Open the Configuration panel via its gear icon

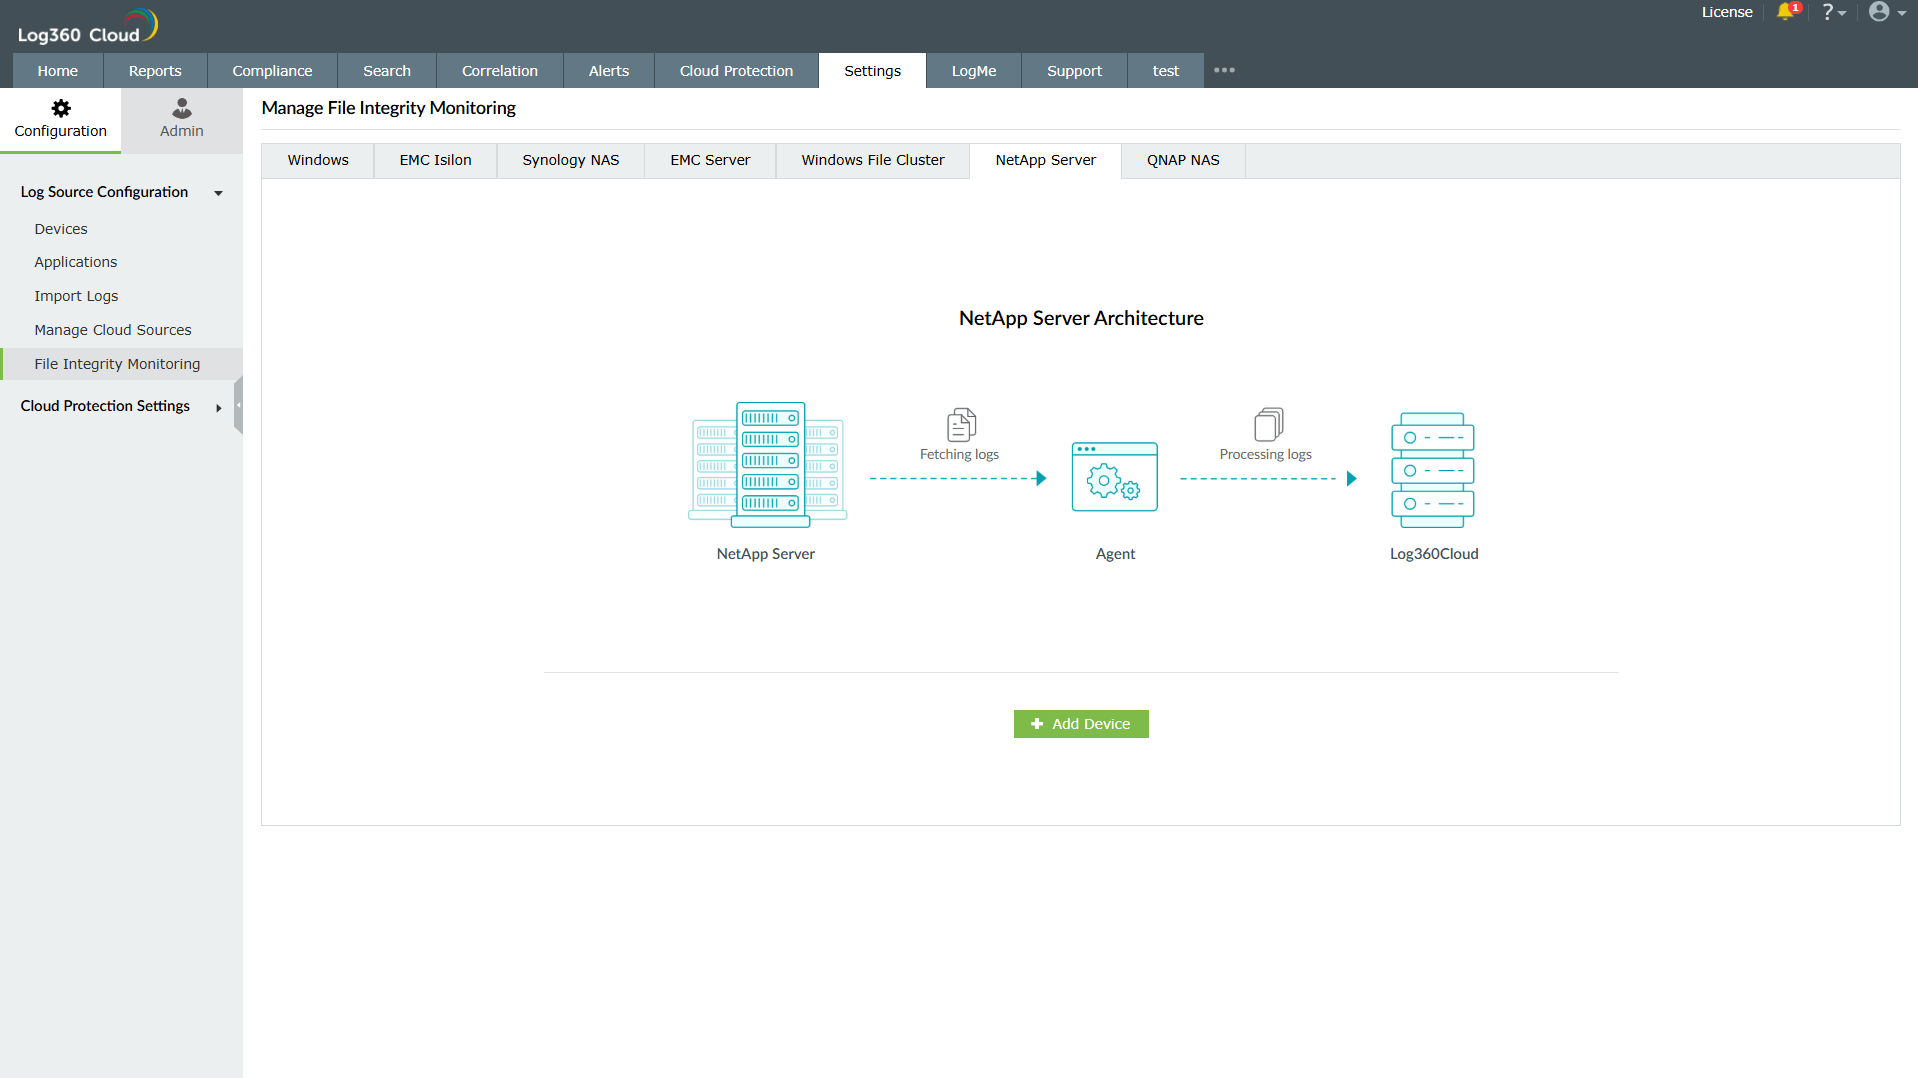tap(60, 108)
